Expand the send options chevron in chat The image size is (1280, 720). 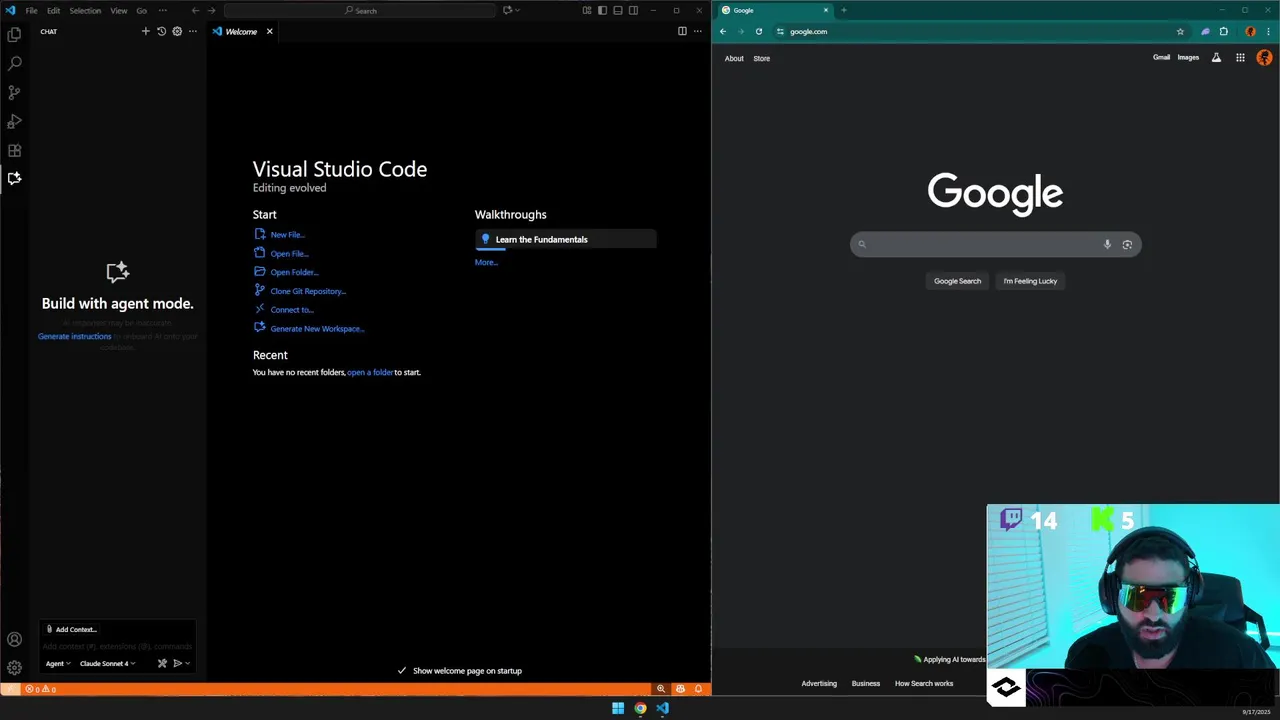pyautogui.click(x=187, y=663)
